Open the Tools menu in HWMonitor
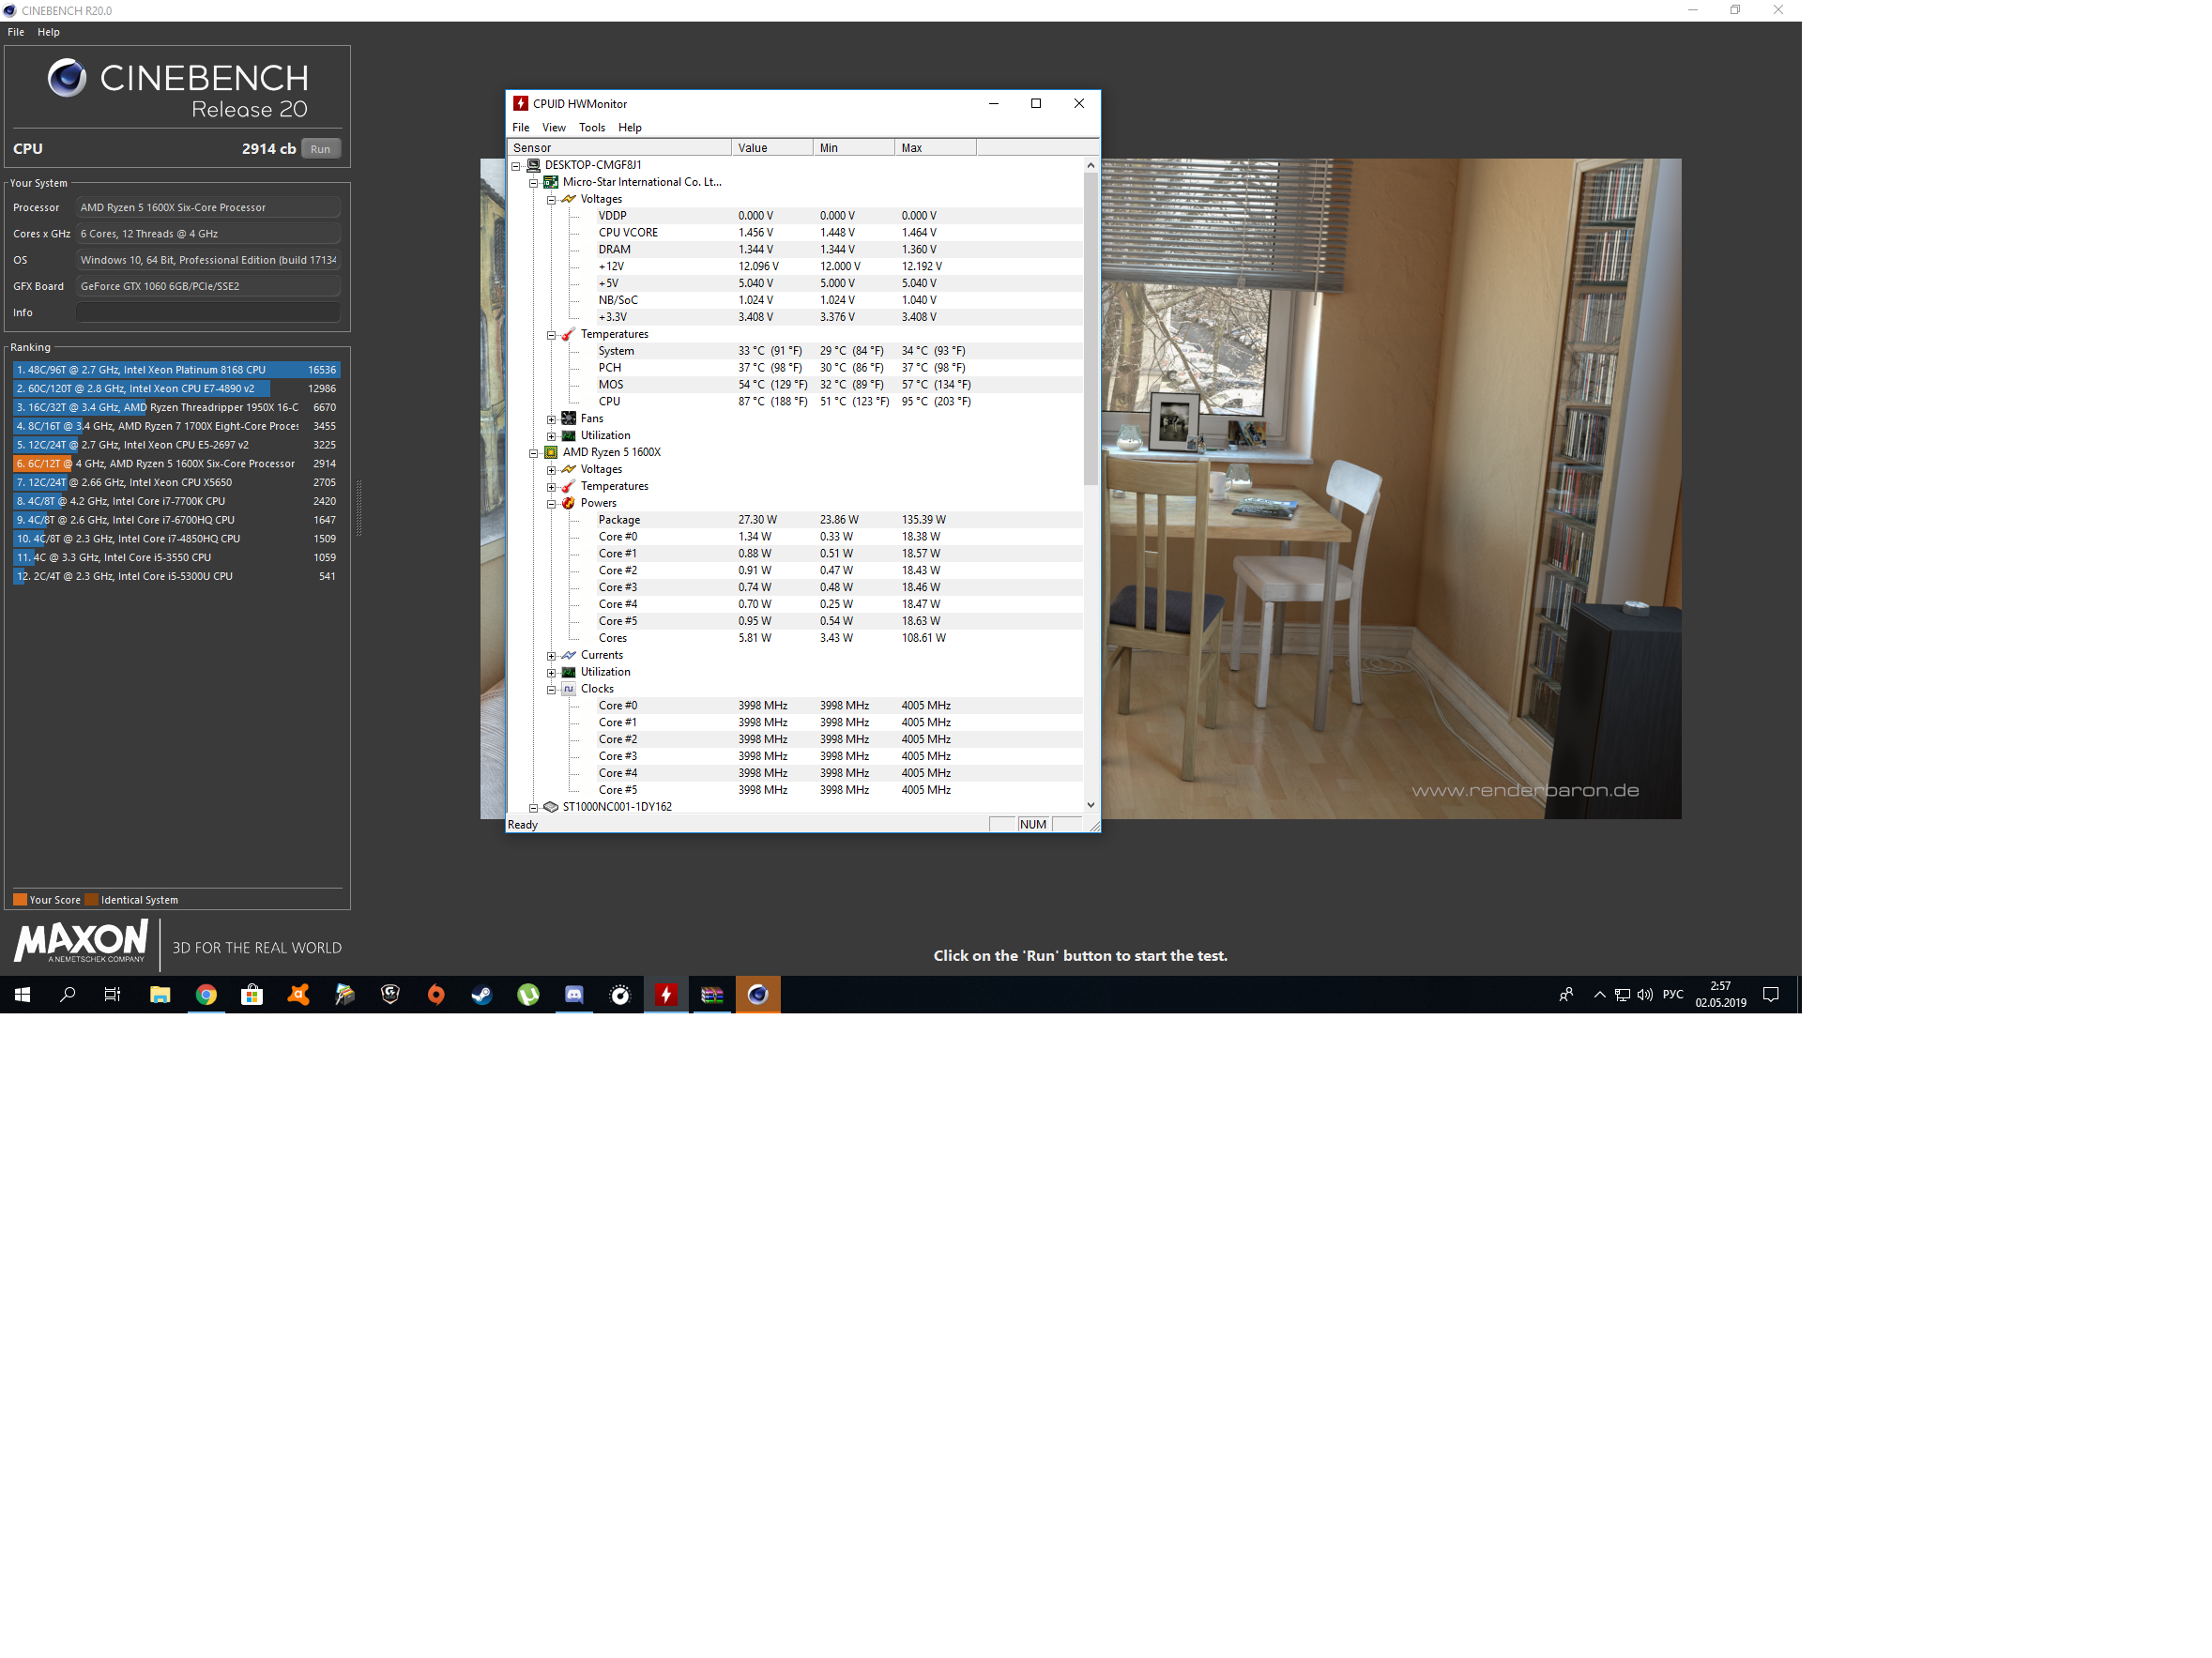2212x1658 pixels. pyautogui.click(x=591, y=128)
